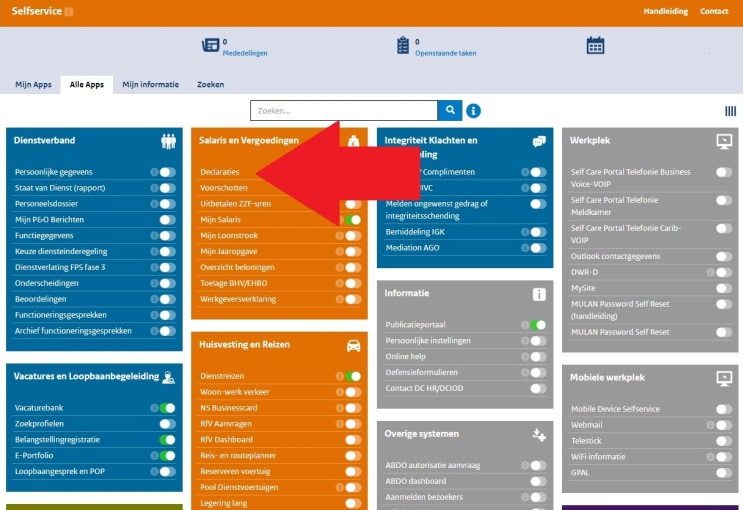Viewport: 743px width, 510px height.
Task: Disable the Publicatieportaal switch
Action: (x=538, y=325)
